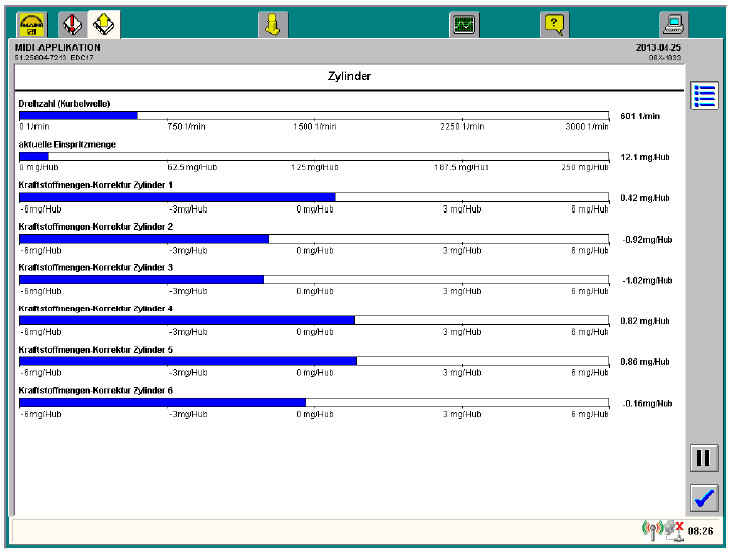Click Kraftstoffmengen-Korrektur Zylinder 1 bar
The image size is (731, 553).
(x=313, y=197)
